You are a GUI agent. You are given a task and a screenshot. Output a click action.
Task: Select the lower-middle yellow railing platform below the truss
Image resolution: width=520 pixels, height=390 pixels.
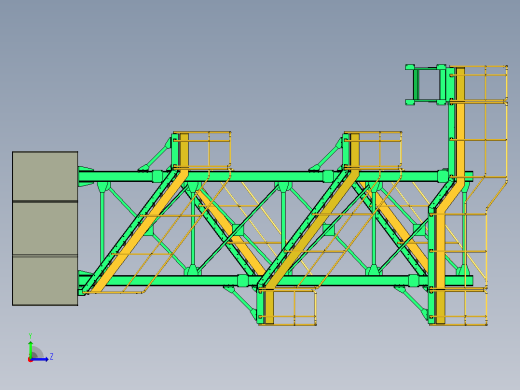pos(287,307)
